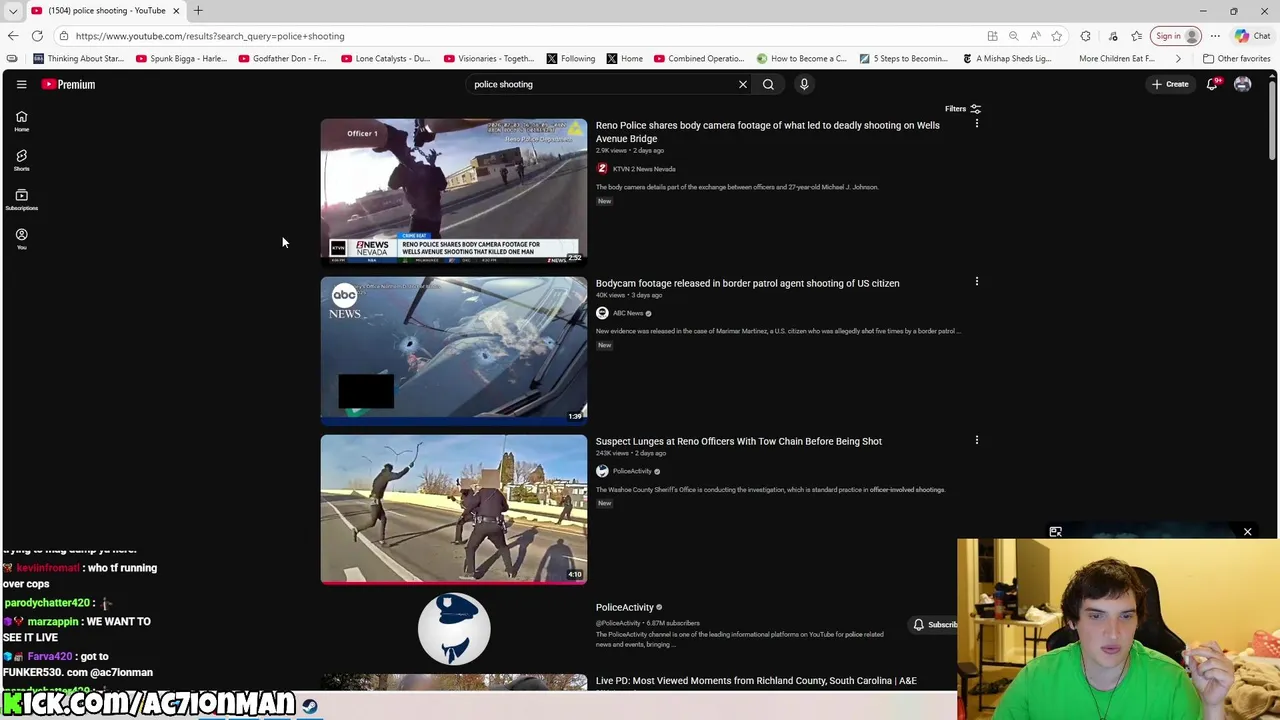Open options menu for Bodycam border patrol video

(x=977, y=282)
